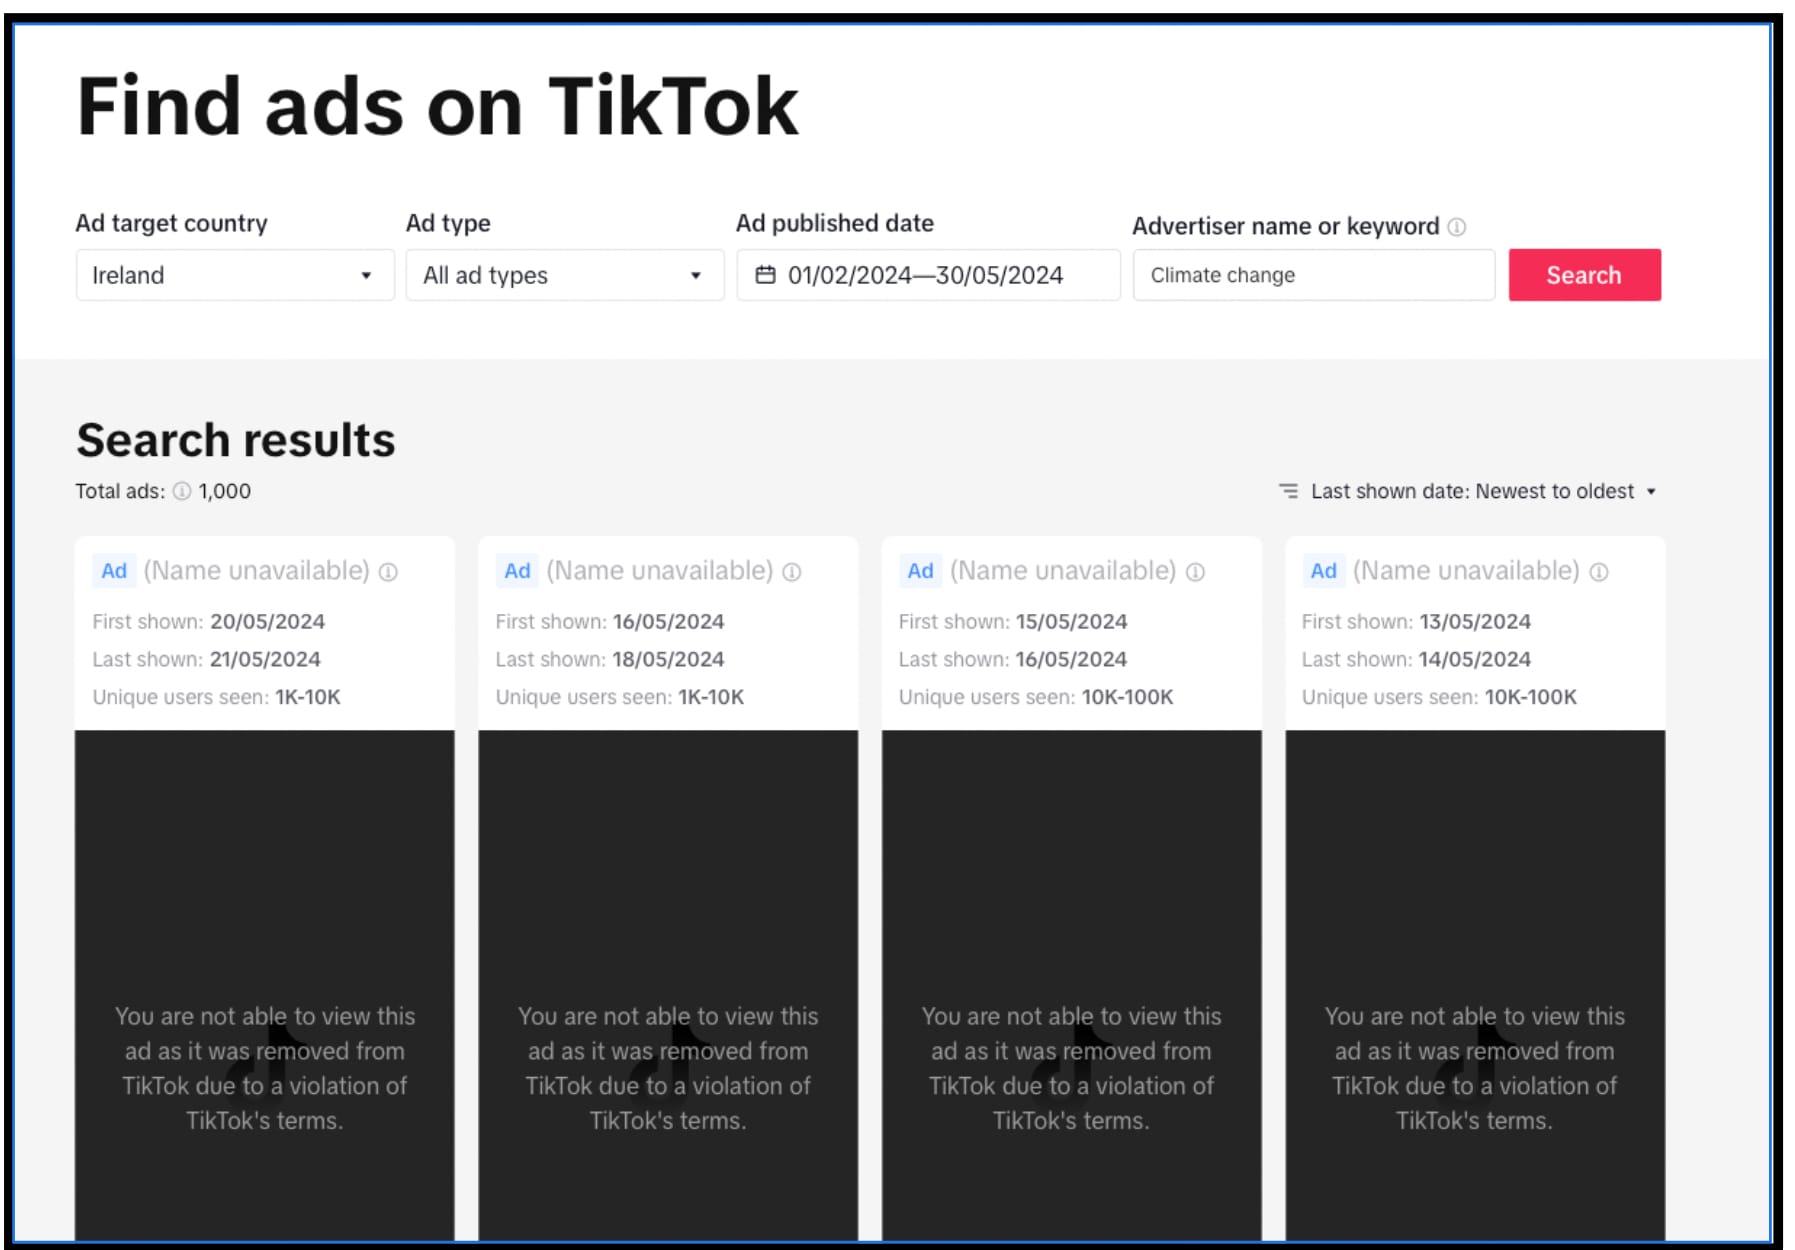Open the Ad published date range picker
The width and height of the screenshot is (1795, 1250).
pos(928,275)
